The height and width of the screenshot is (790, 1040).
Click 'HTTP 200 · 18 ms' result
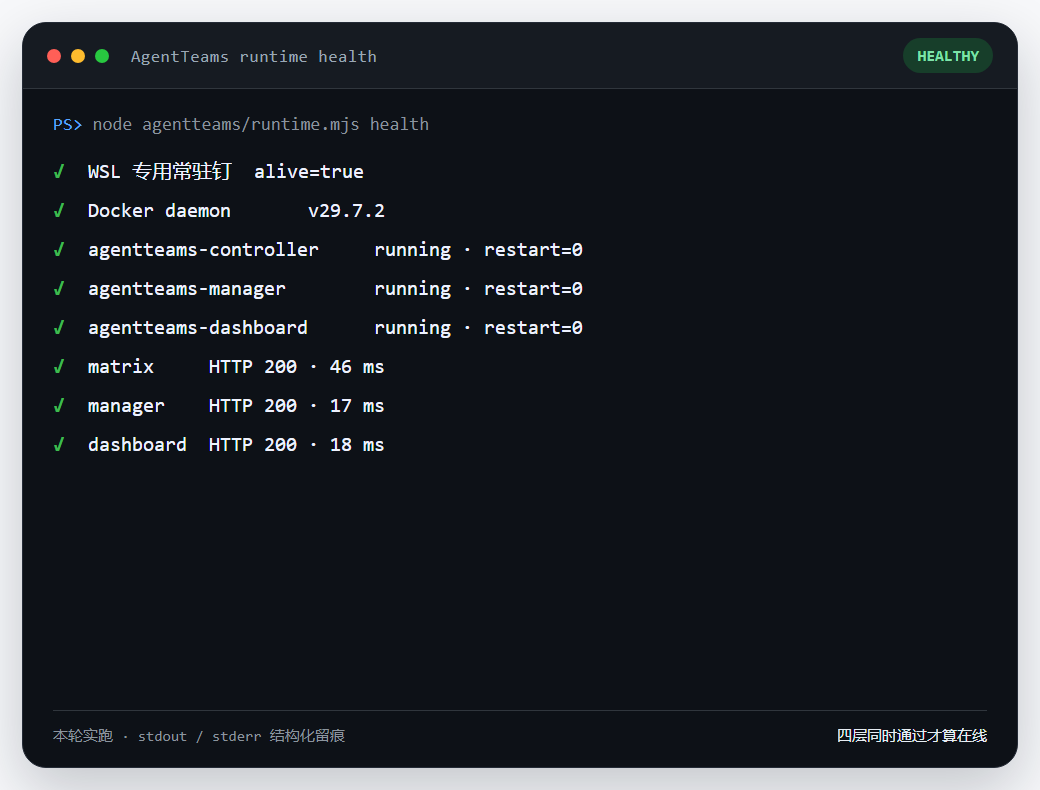coord(296,445)
